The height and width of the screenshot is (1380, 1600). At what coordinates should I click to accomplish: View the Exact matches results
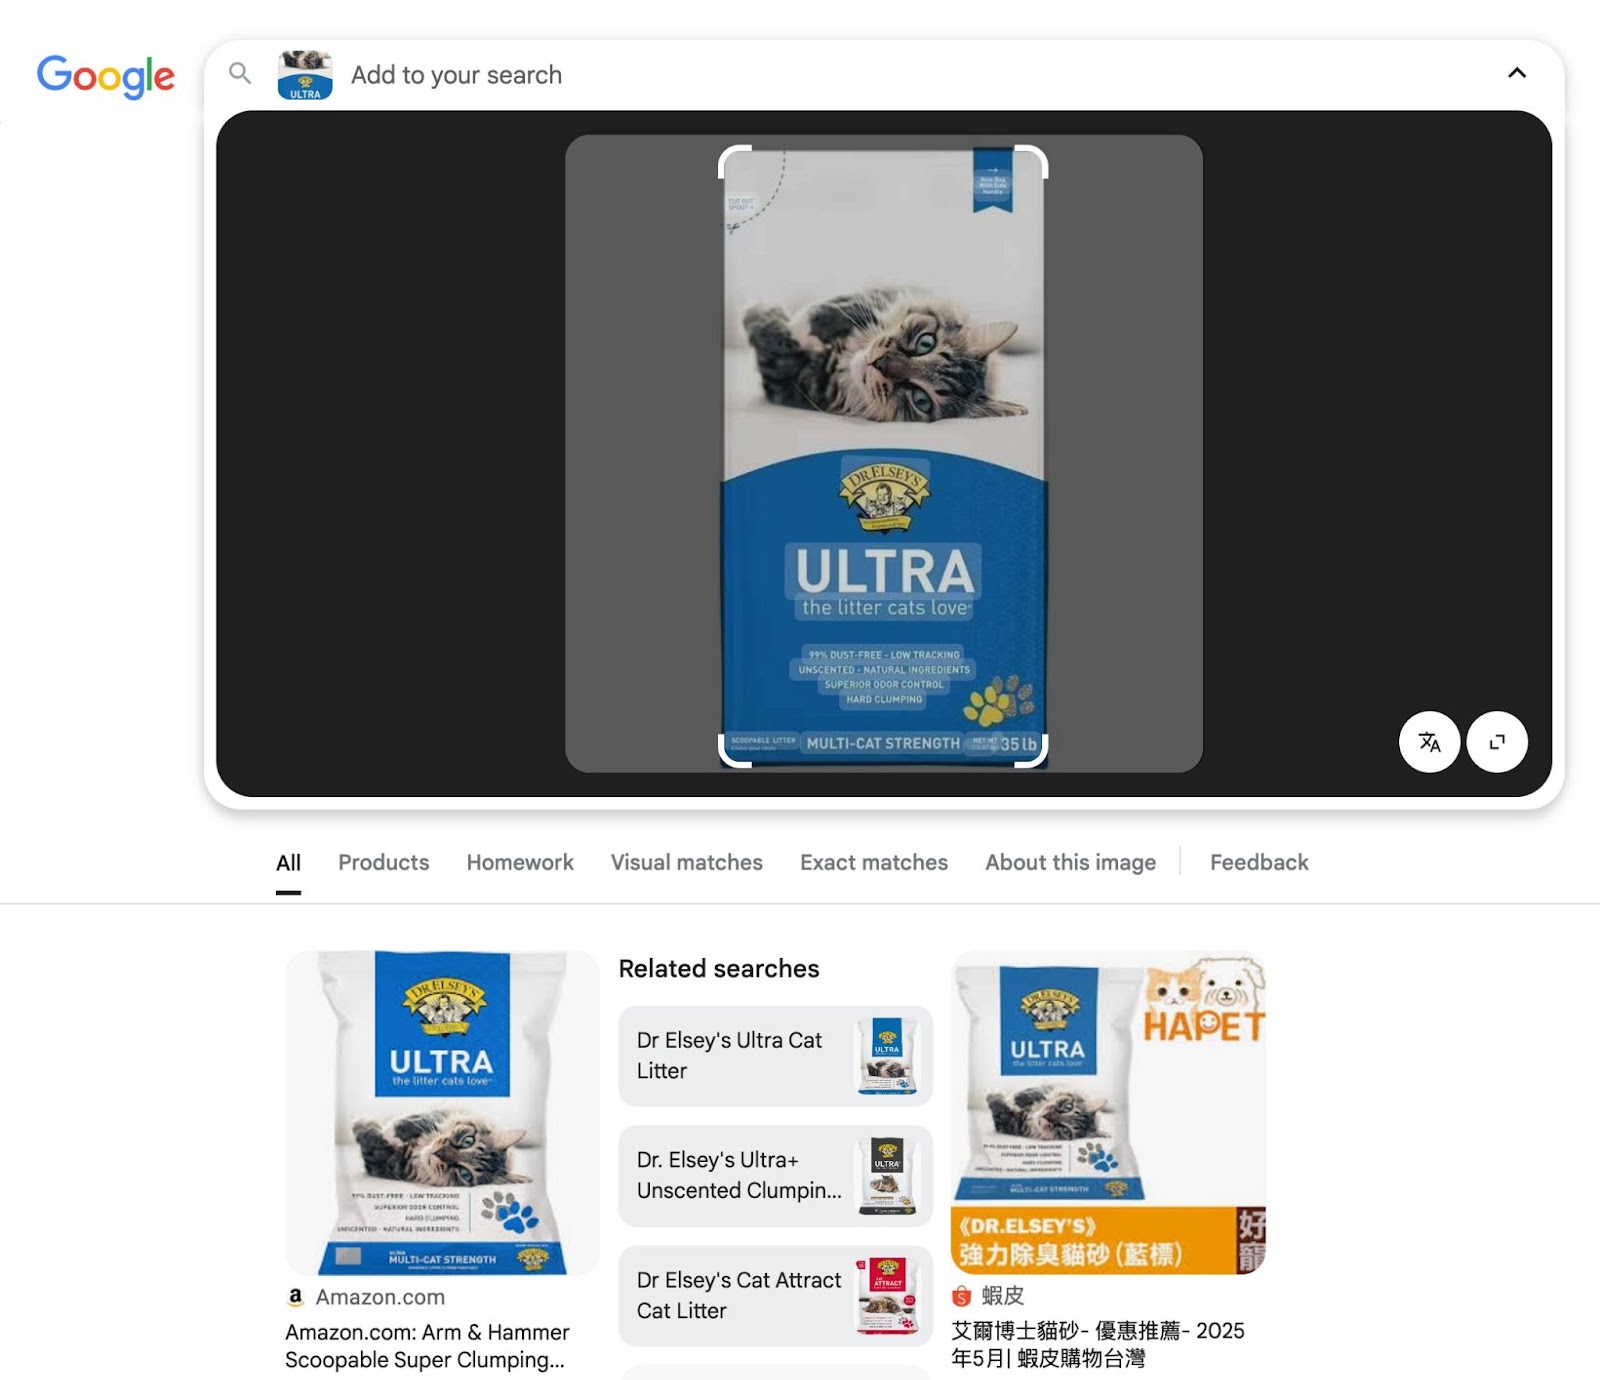874,862
